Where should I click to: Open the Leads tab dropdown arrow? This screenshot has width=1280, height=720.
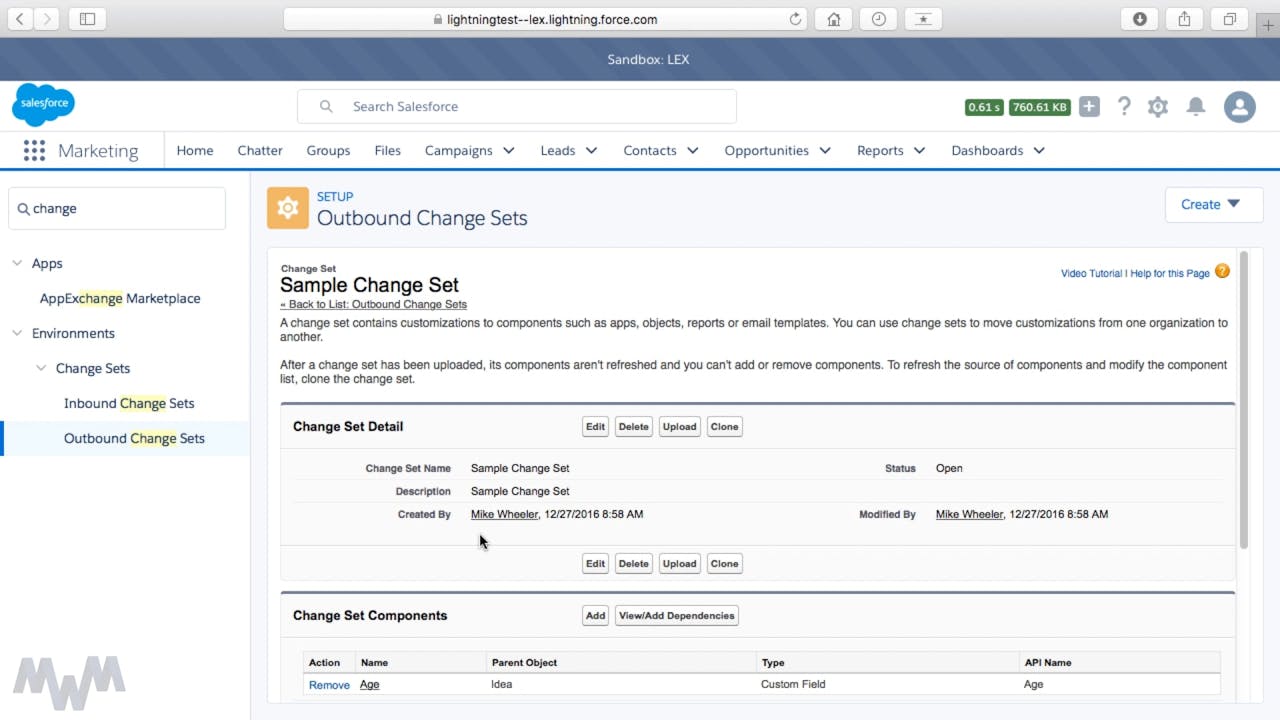pyautogui.click(x=592, y=150)
